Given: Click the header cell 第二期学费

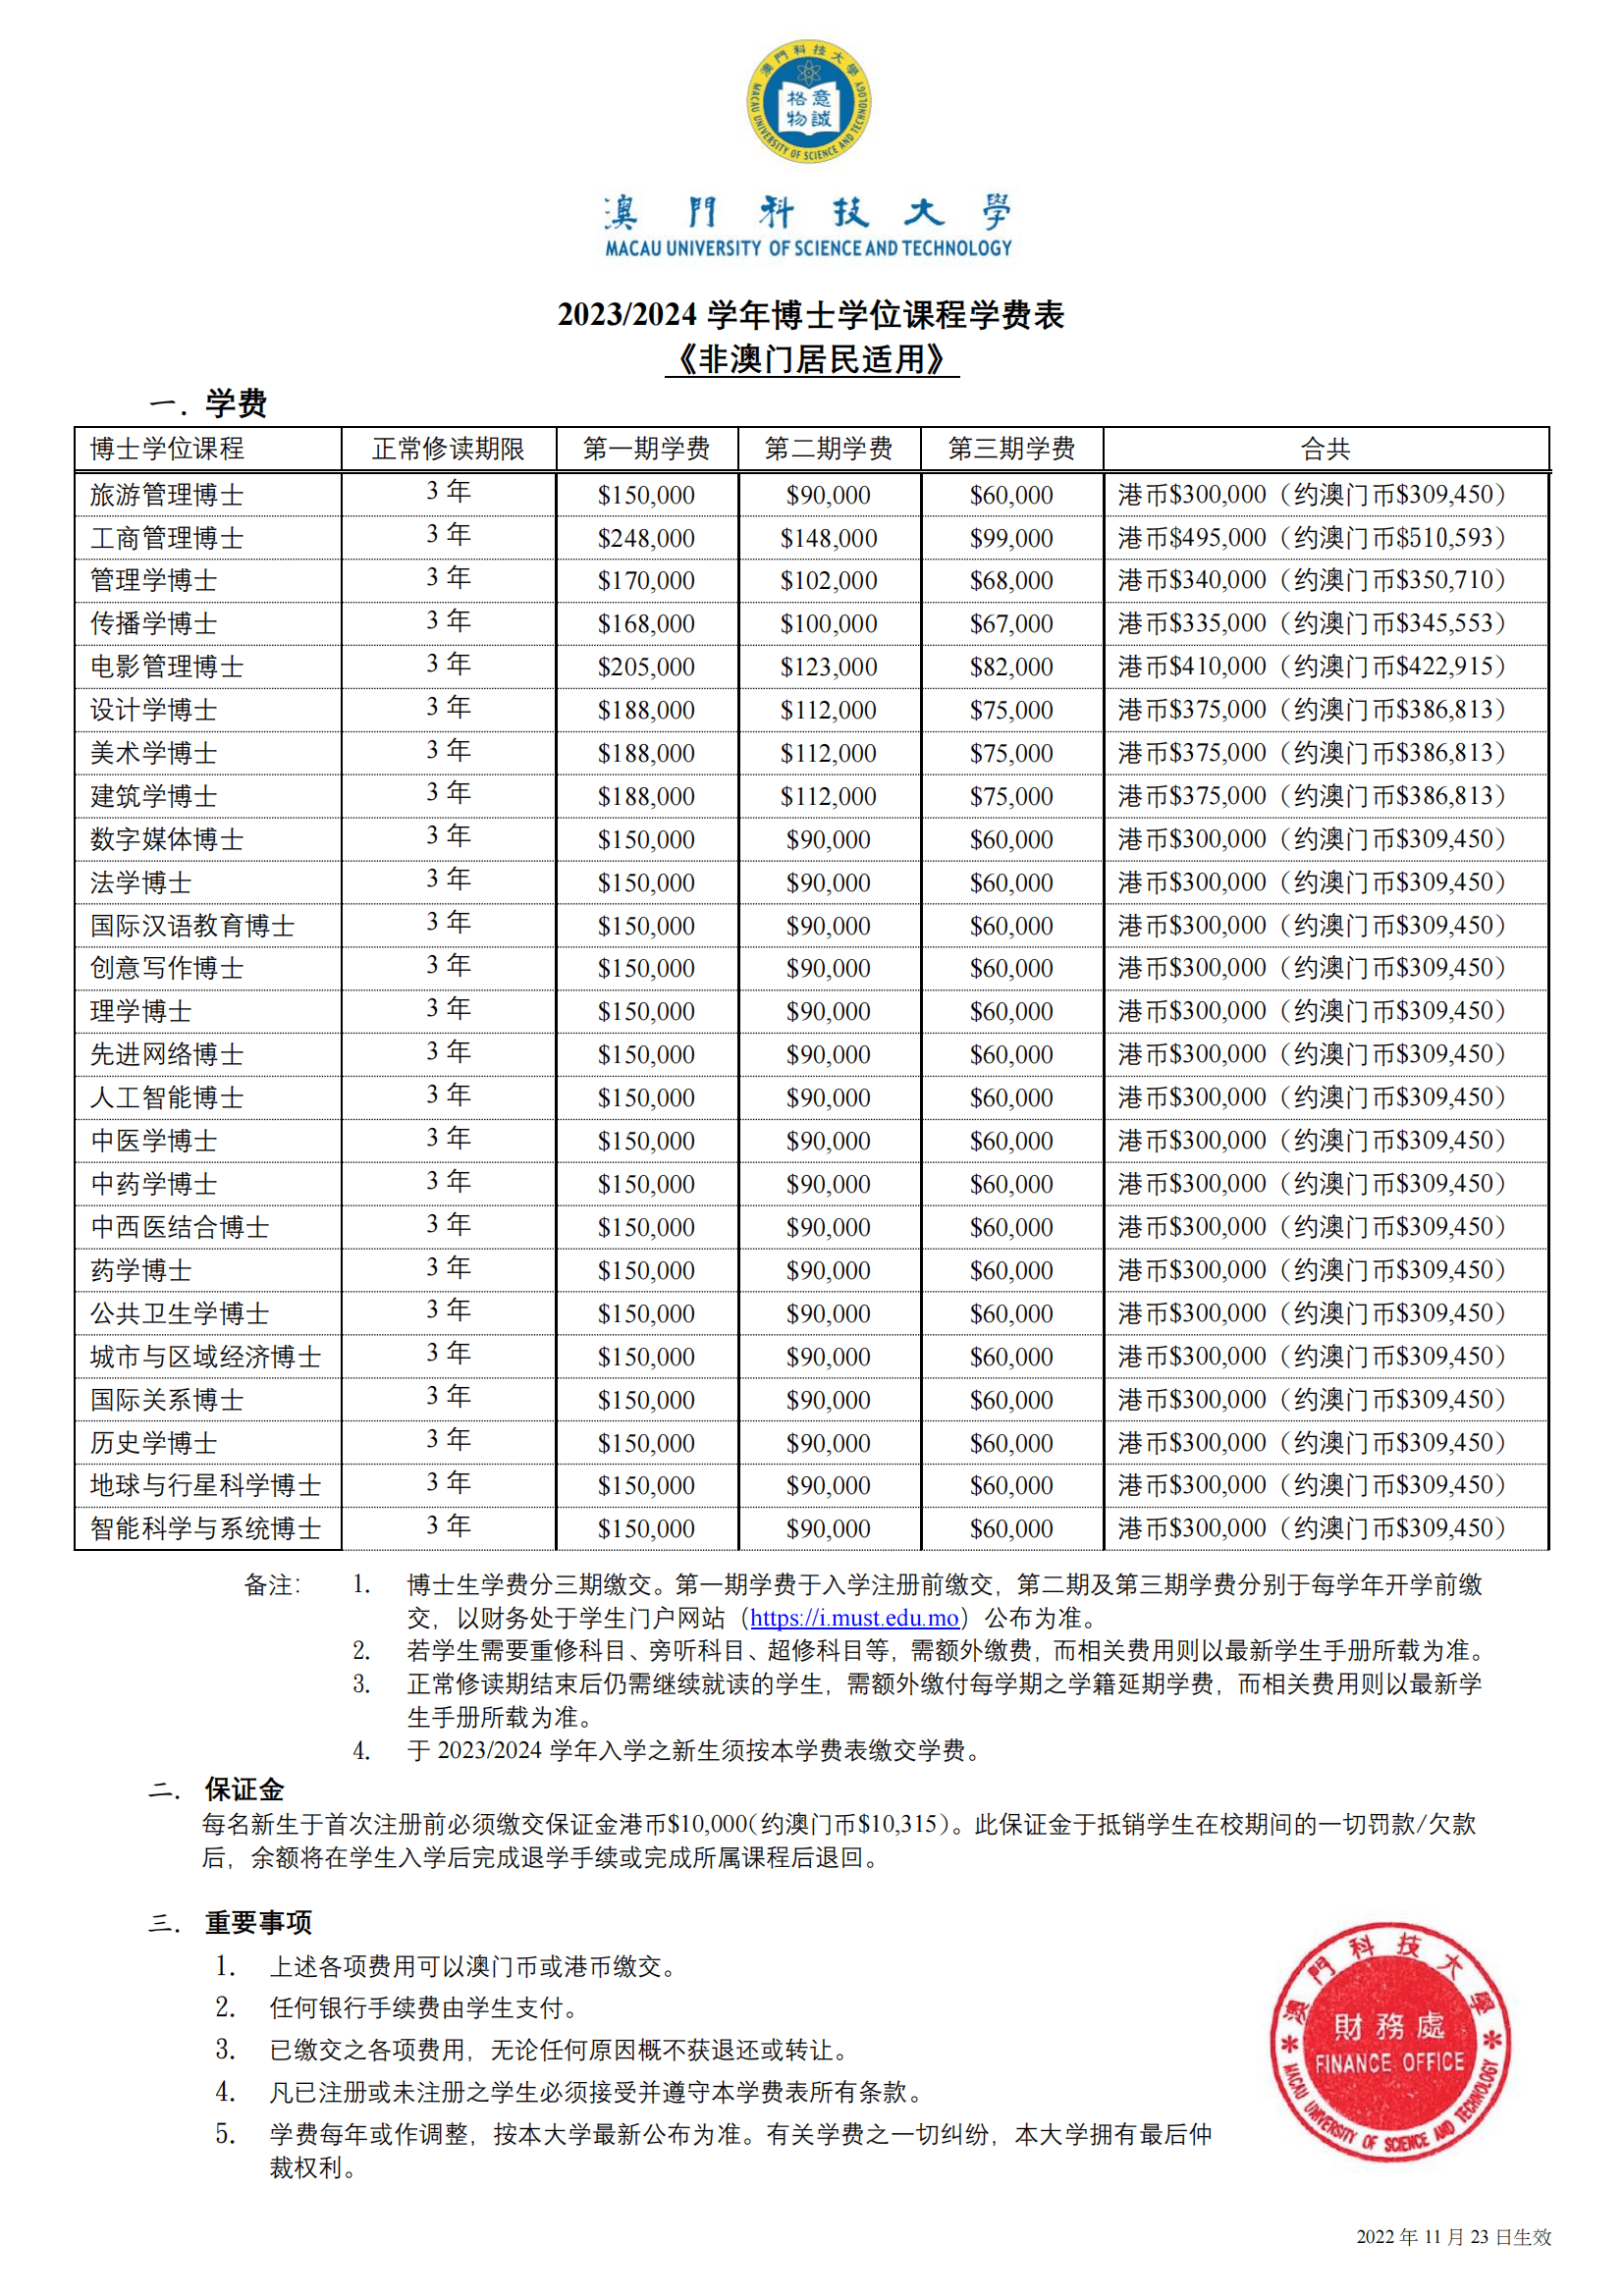Looking at the screenshot, I should [829, 449].
